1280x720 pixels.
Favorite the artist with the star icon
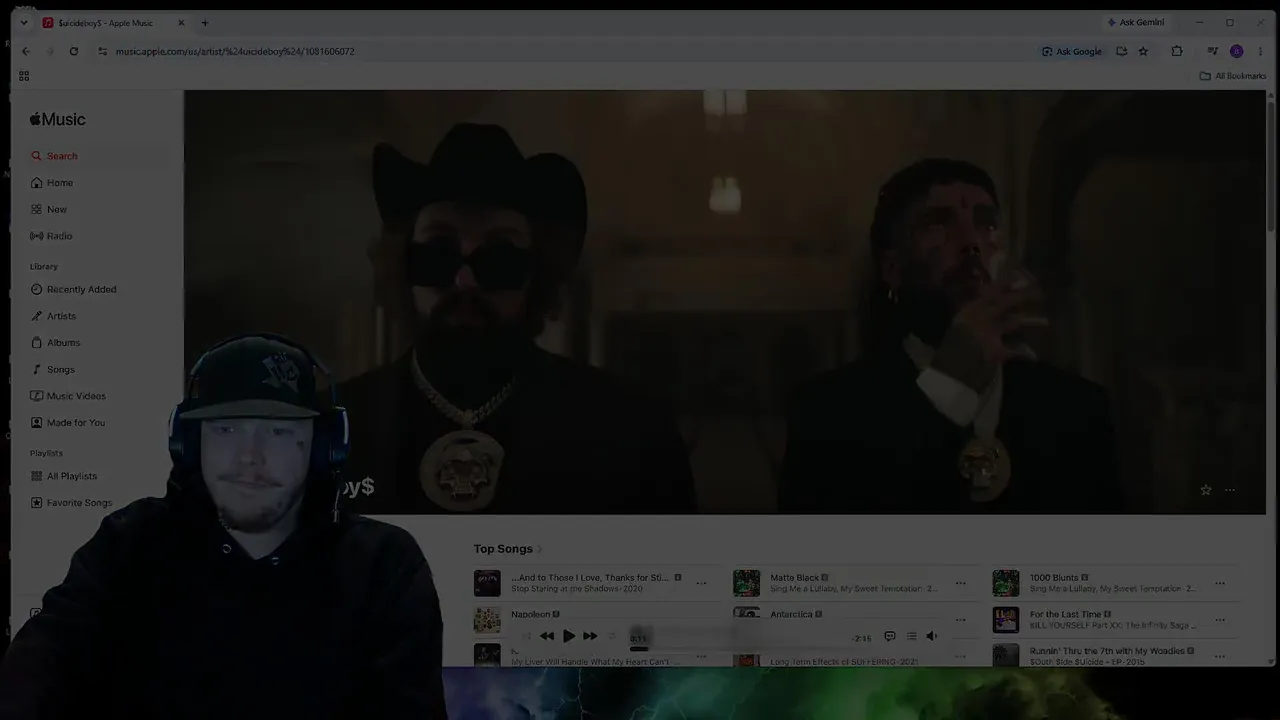(1205, 490)
